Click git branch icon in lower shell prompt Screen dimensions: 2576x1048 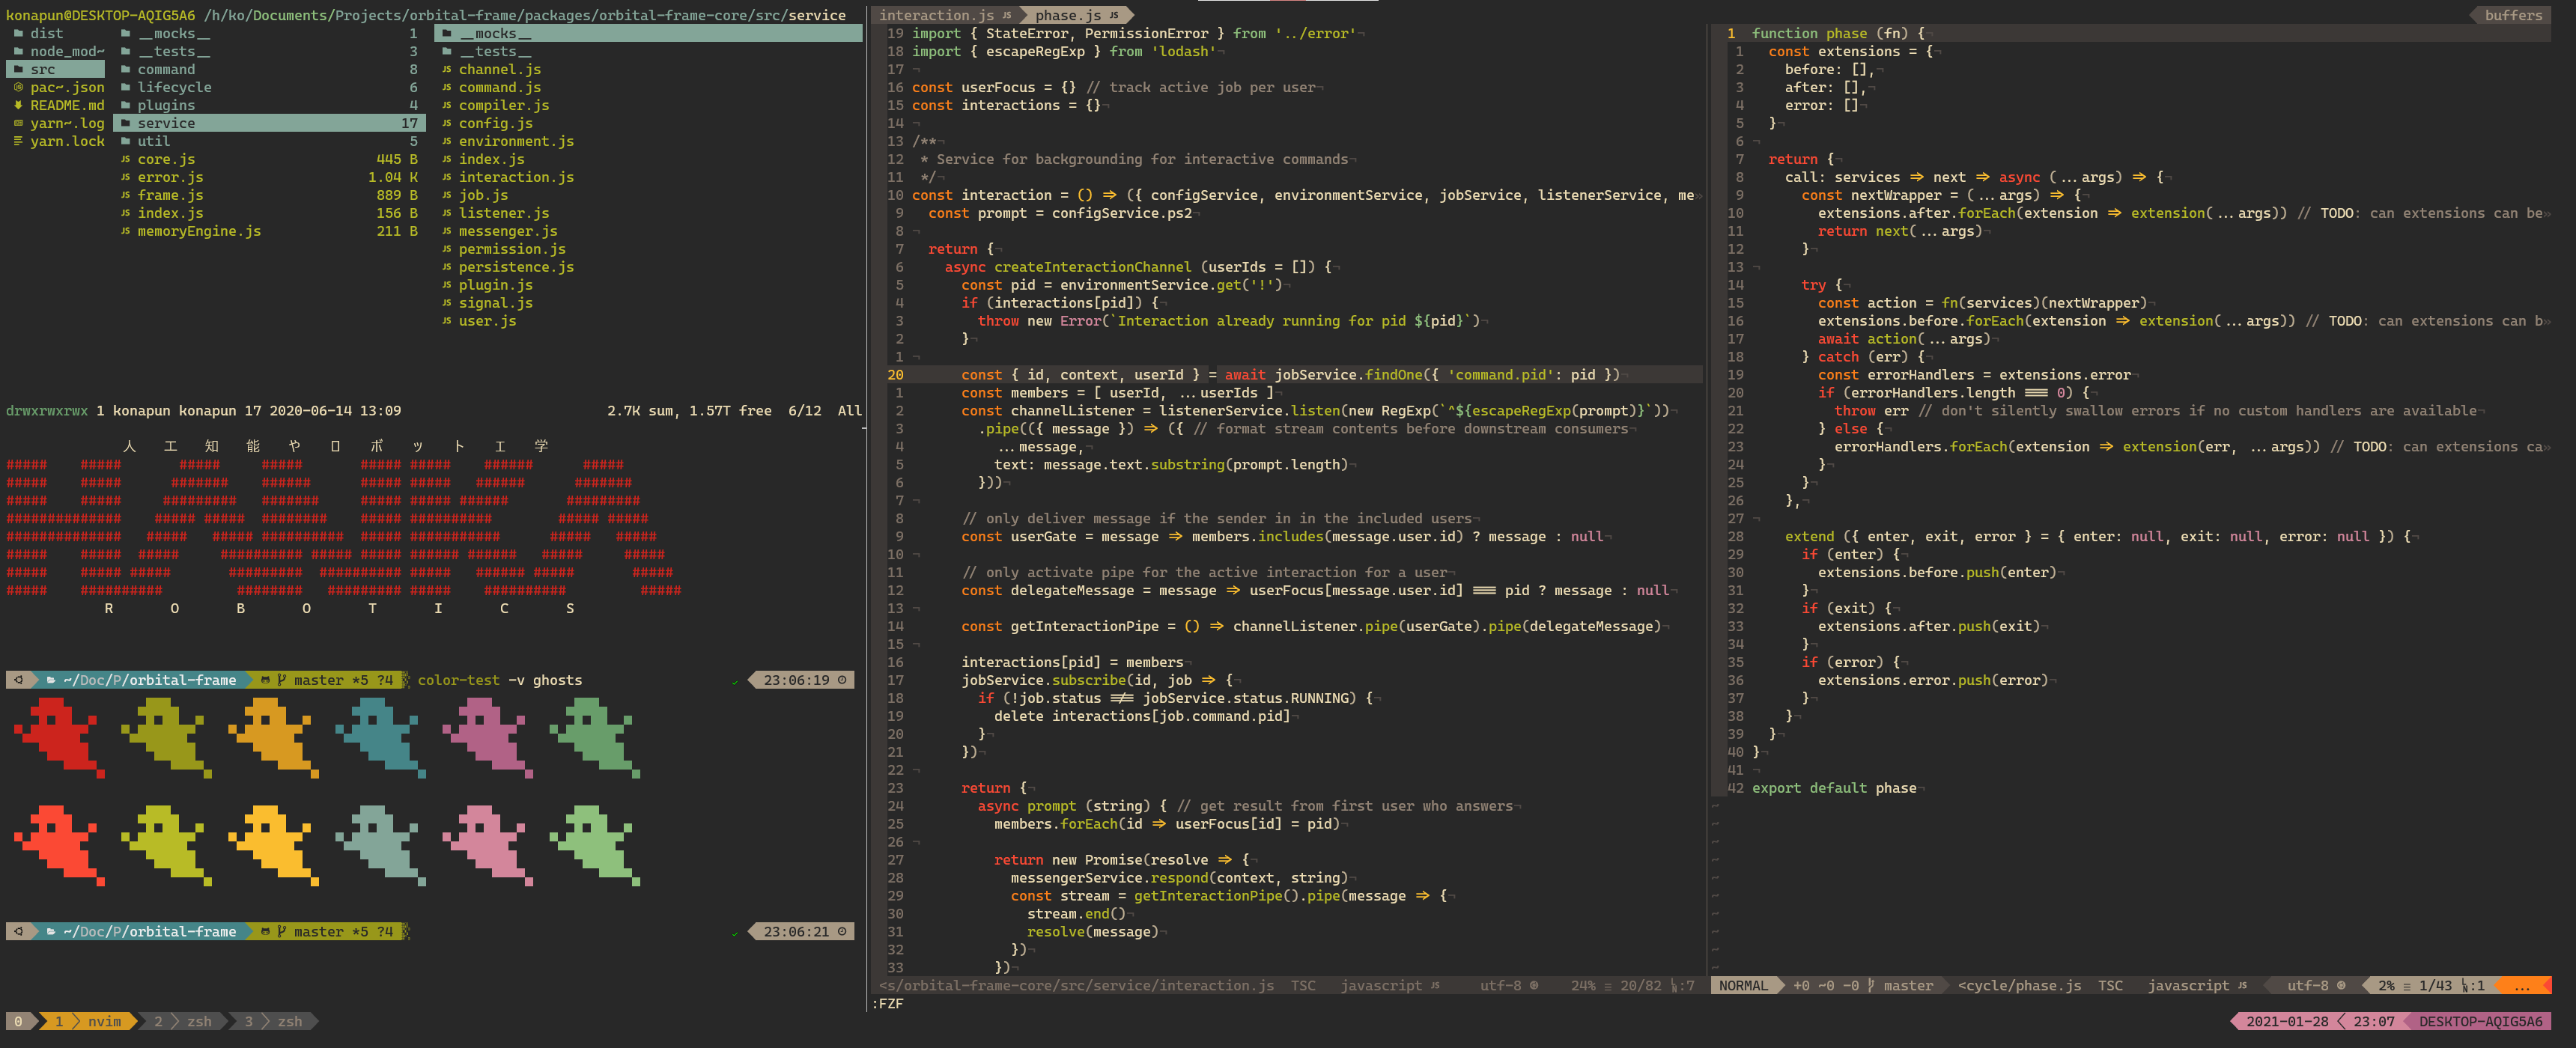coord(281,931)
